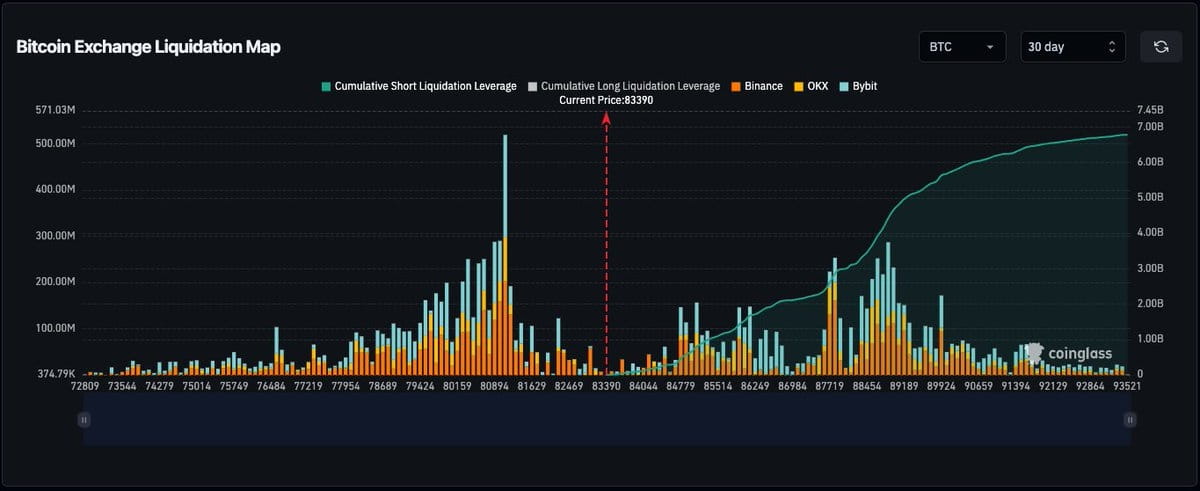Click the 374.79K y-axis label
Viewport: 1200px width, 491px height.
54,374
